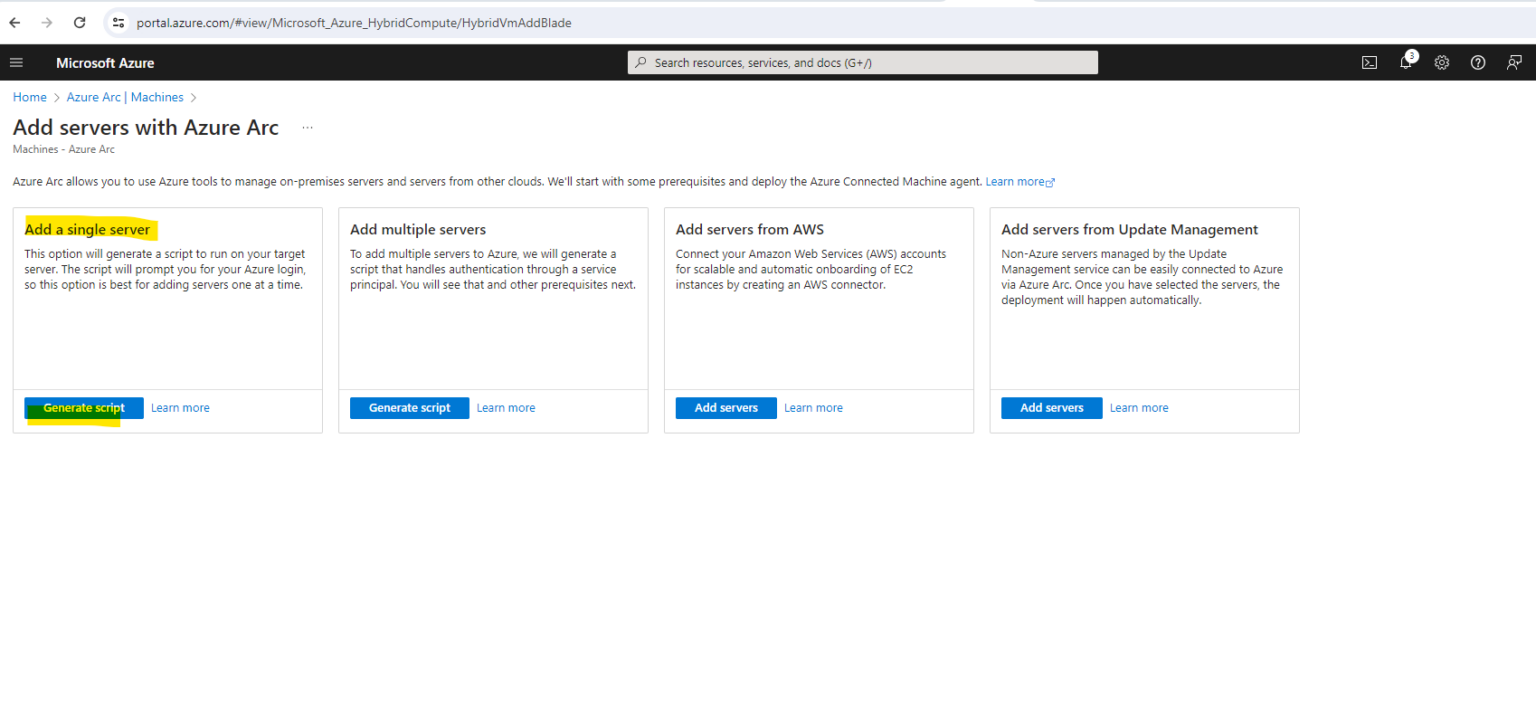1536x724 pixels.
Task: Open the Azure portal hamburger menu
Action: pos(16,63)
